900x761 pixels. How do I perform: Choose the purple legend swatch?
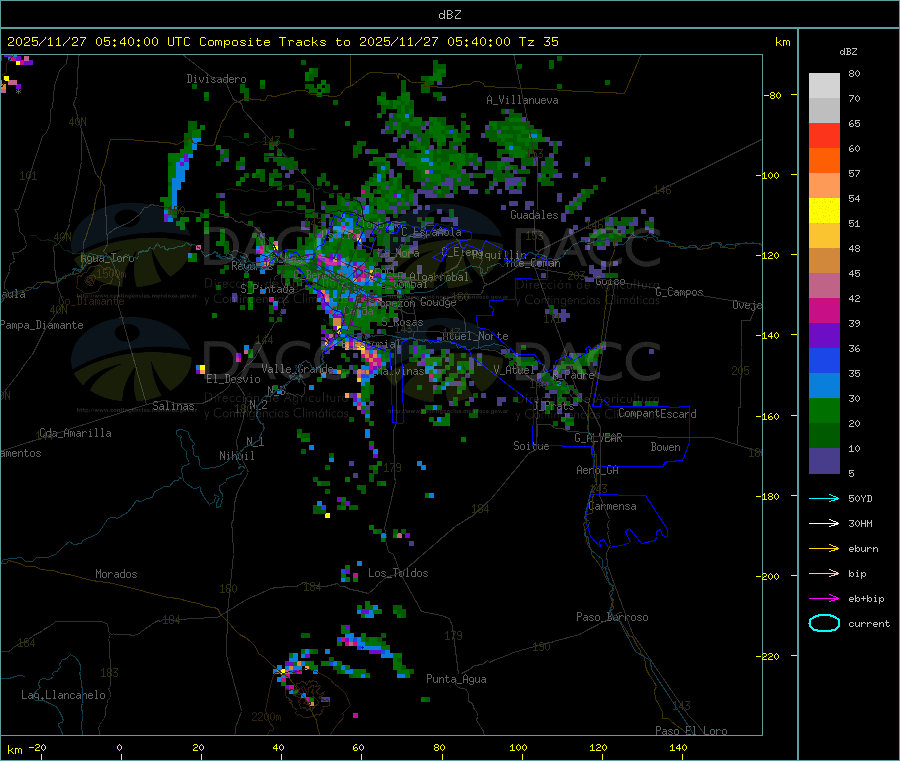pos(824,336)
